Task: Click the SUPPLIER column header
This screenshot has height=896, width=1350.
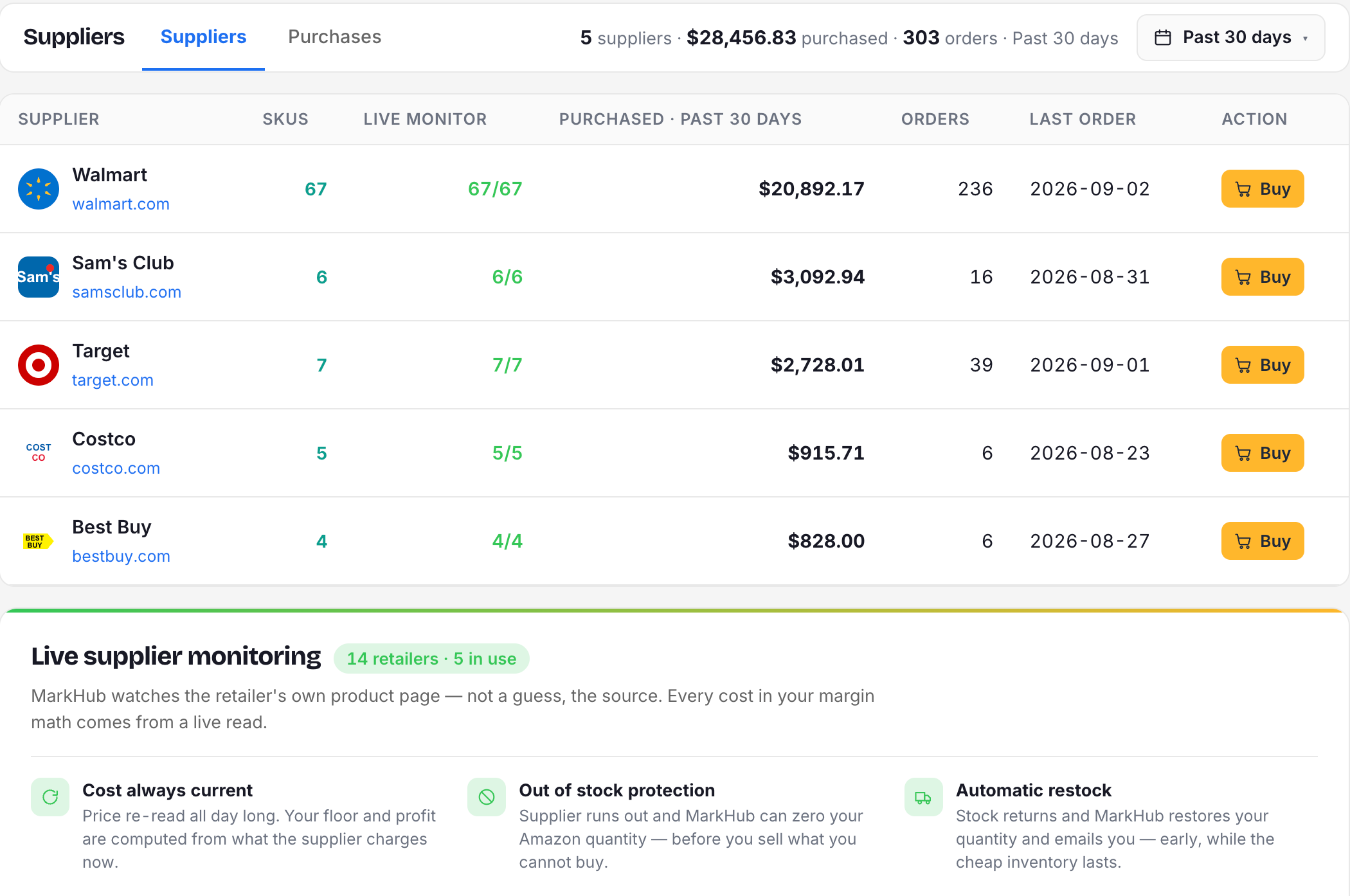Action: [x=59, y=119]
